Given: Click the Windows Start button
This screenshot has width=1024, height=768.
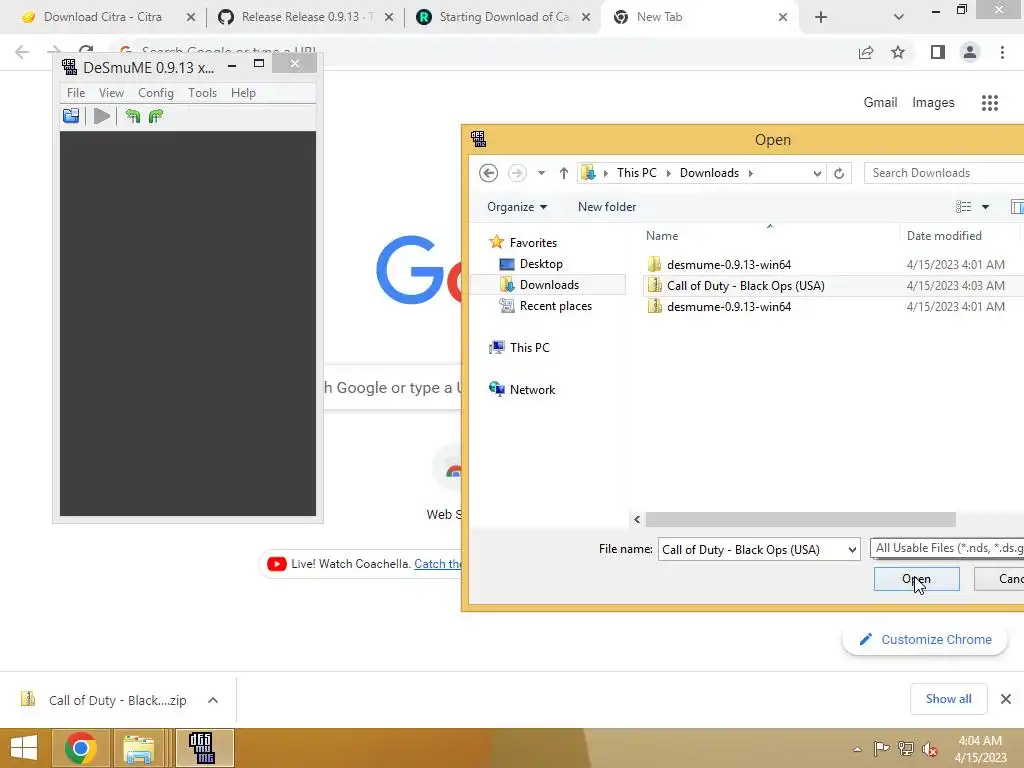Looking at the screenshot, I should click(x=24, y=748).
